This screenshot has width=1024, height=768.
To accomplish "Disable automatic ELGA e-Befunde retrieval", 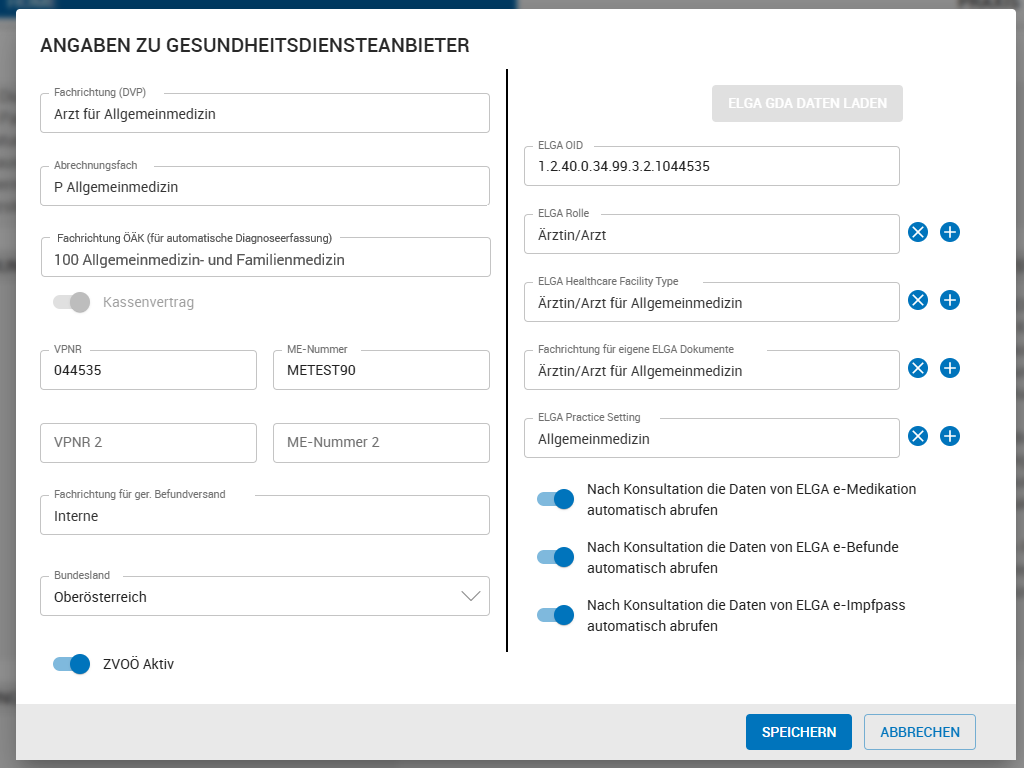I will click(555, 557).
